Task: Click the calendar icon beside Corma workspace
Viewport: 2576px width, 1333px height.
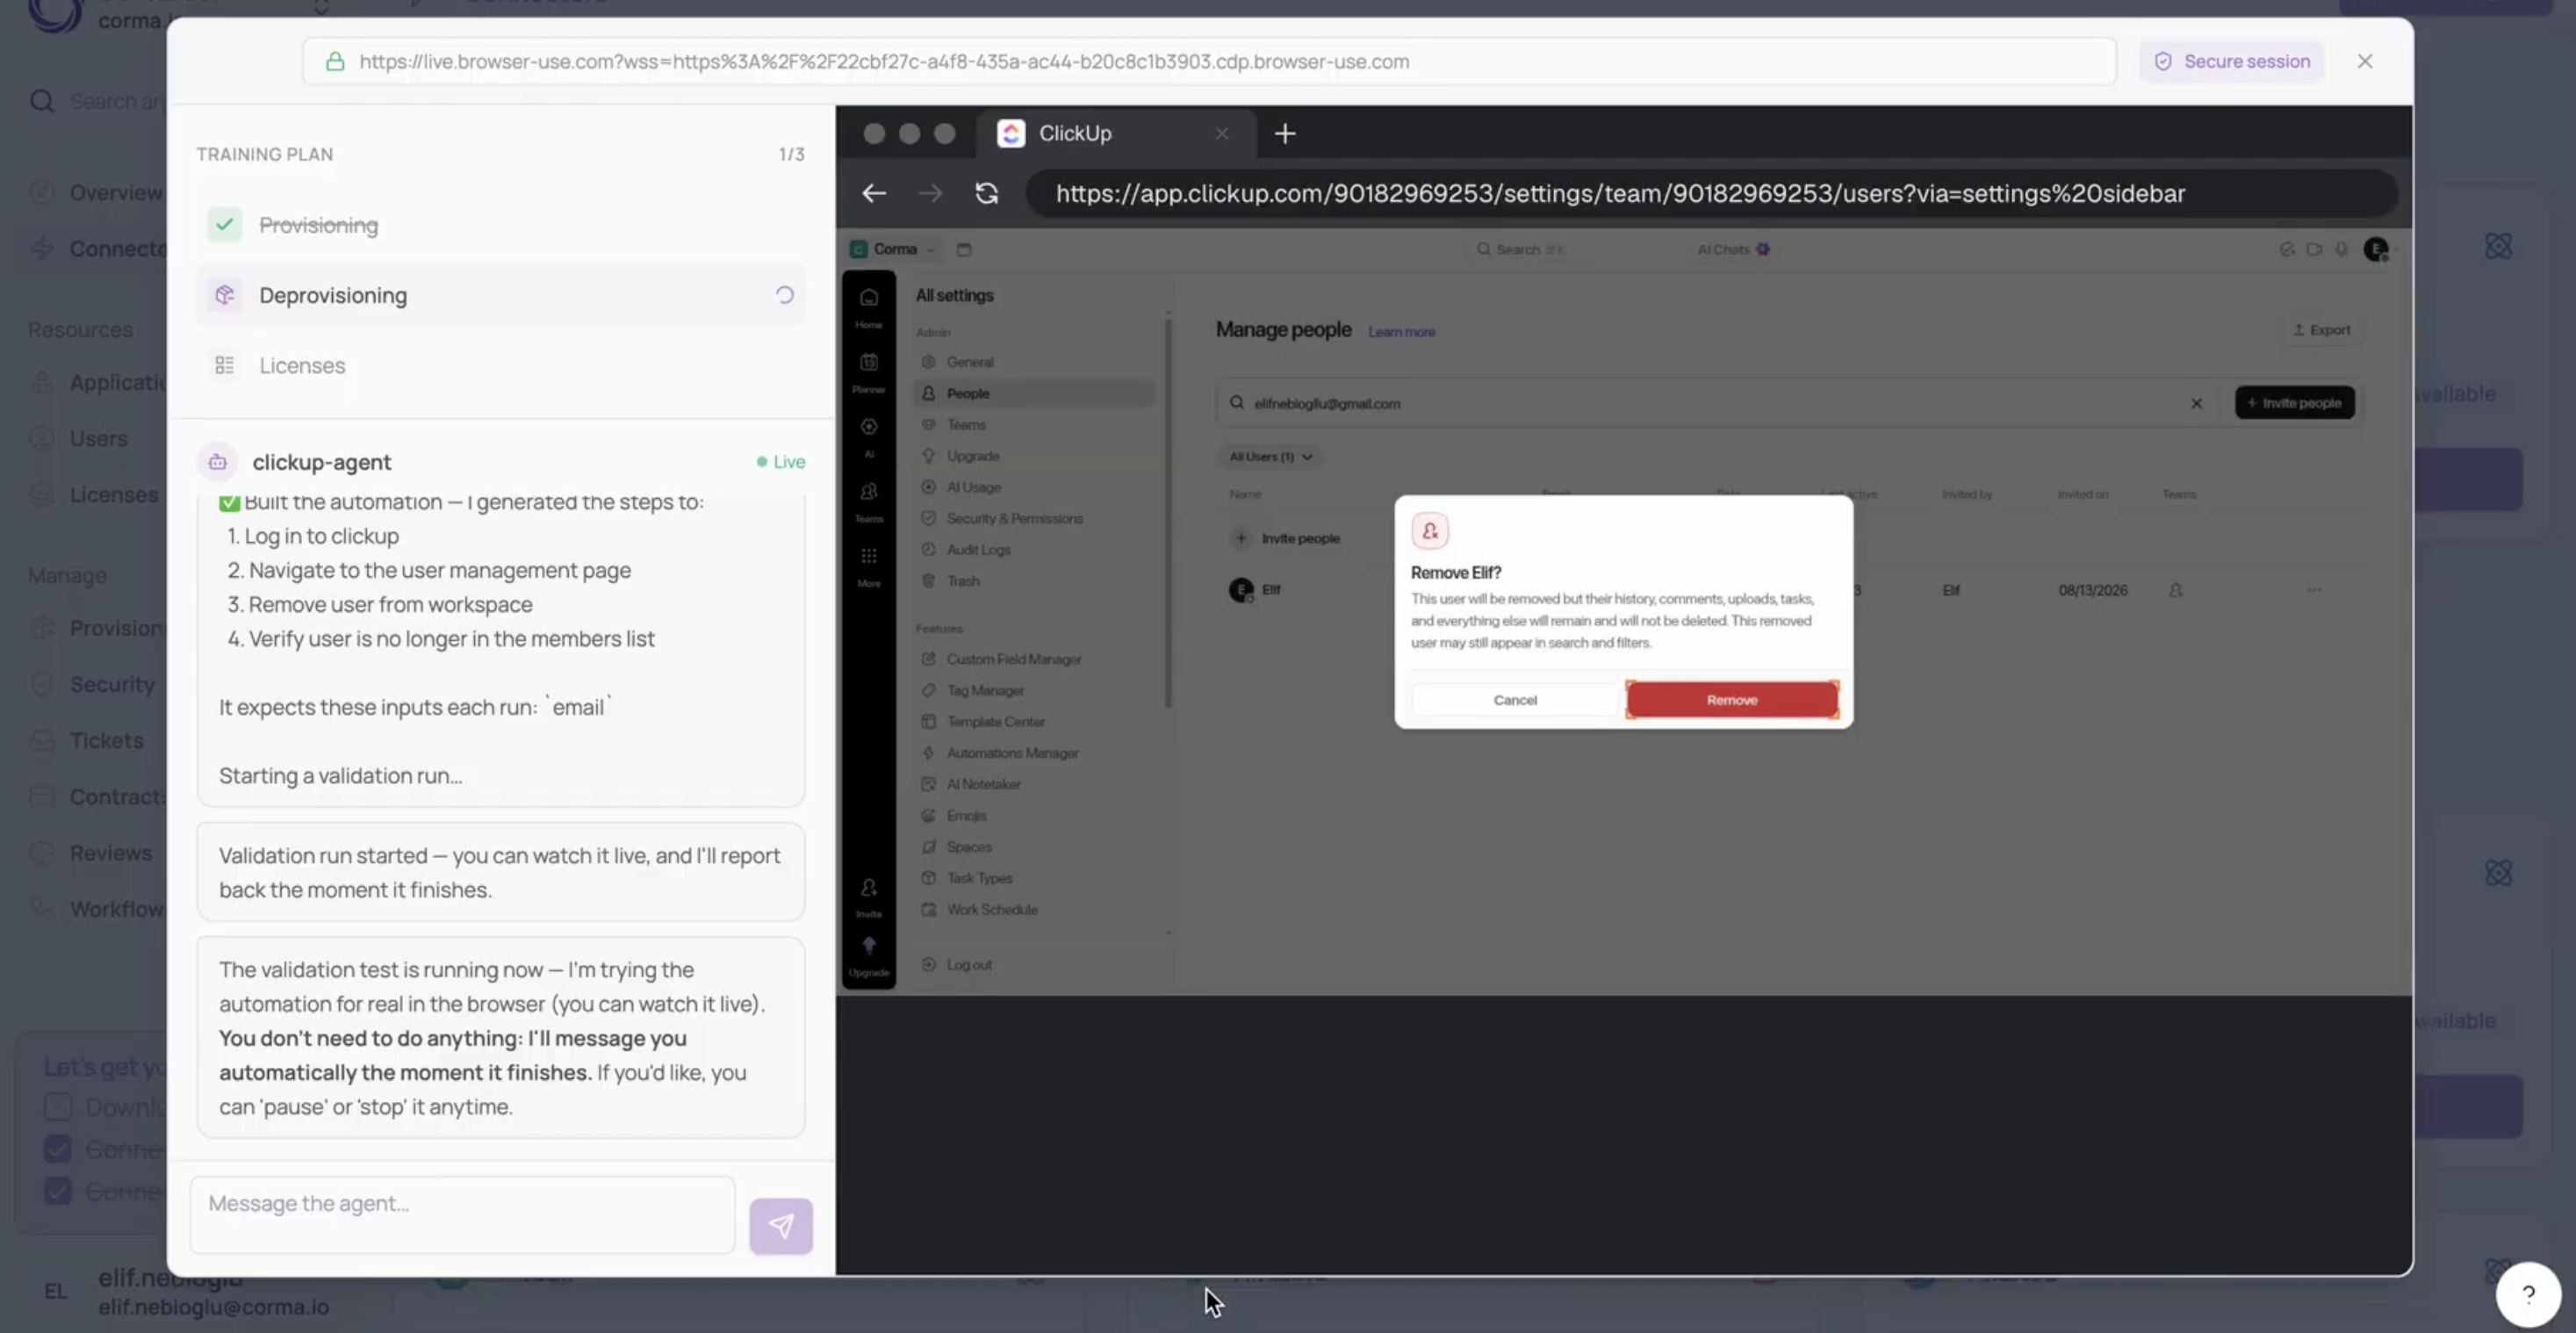Action: [x=964, y=249]
